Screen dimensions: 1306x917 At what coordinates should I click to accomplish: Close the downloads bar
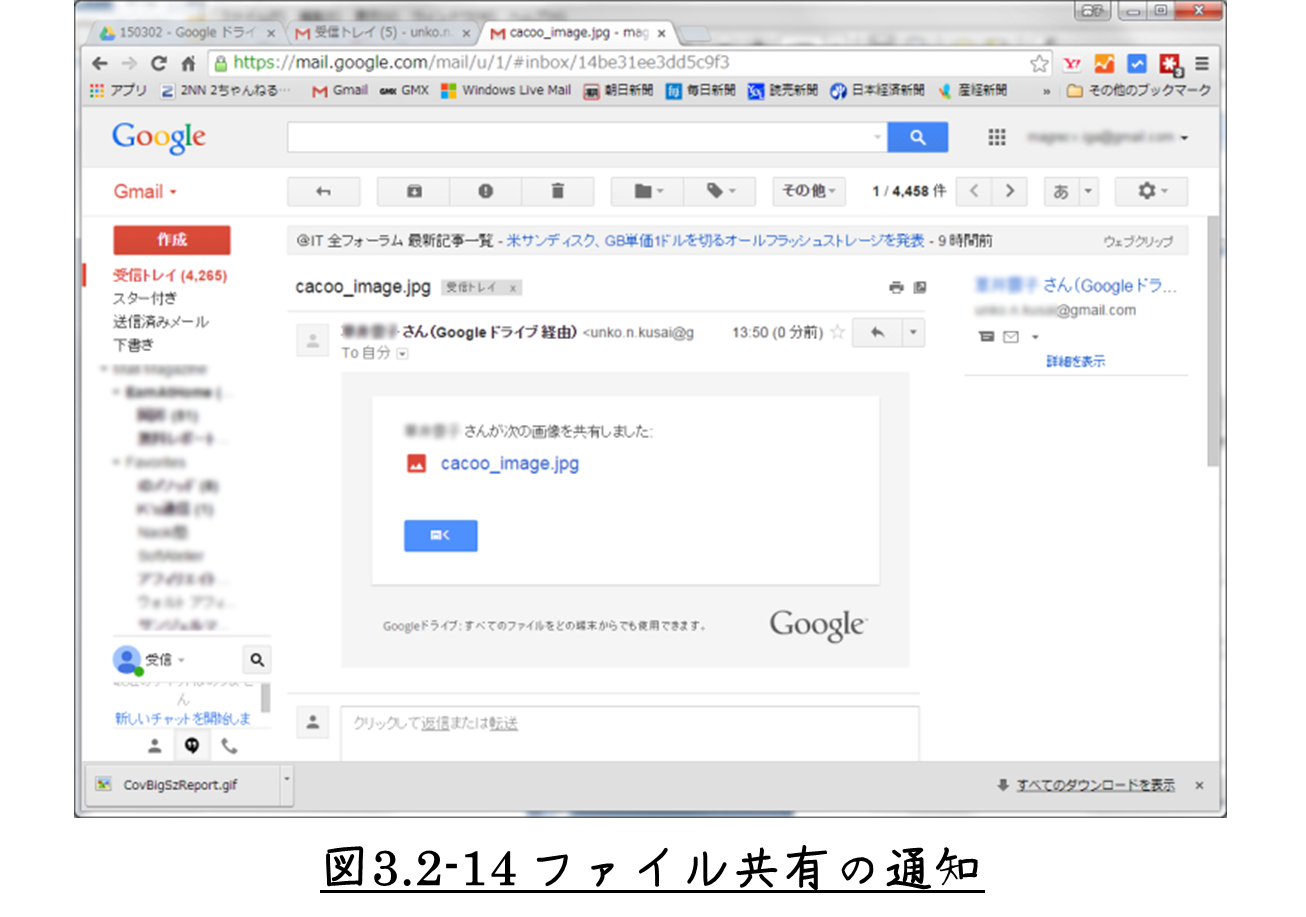point(1199,786)
